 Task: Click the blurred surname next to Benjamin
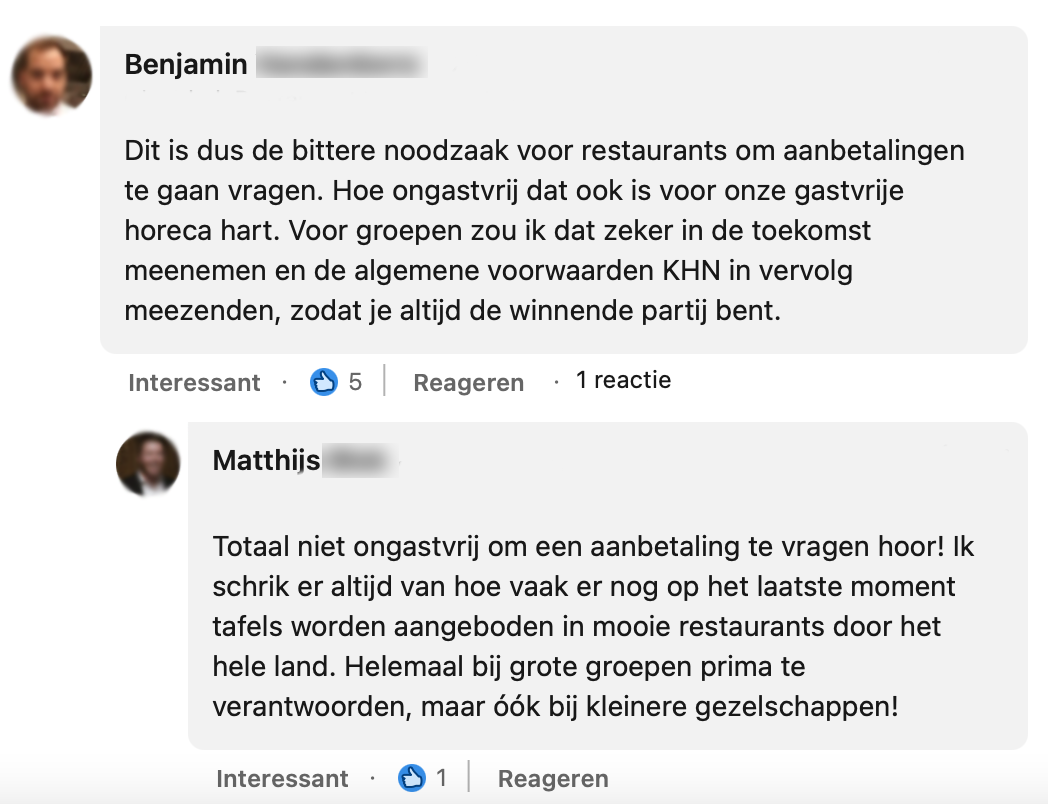pyautogui.click(x=340, y=64)
